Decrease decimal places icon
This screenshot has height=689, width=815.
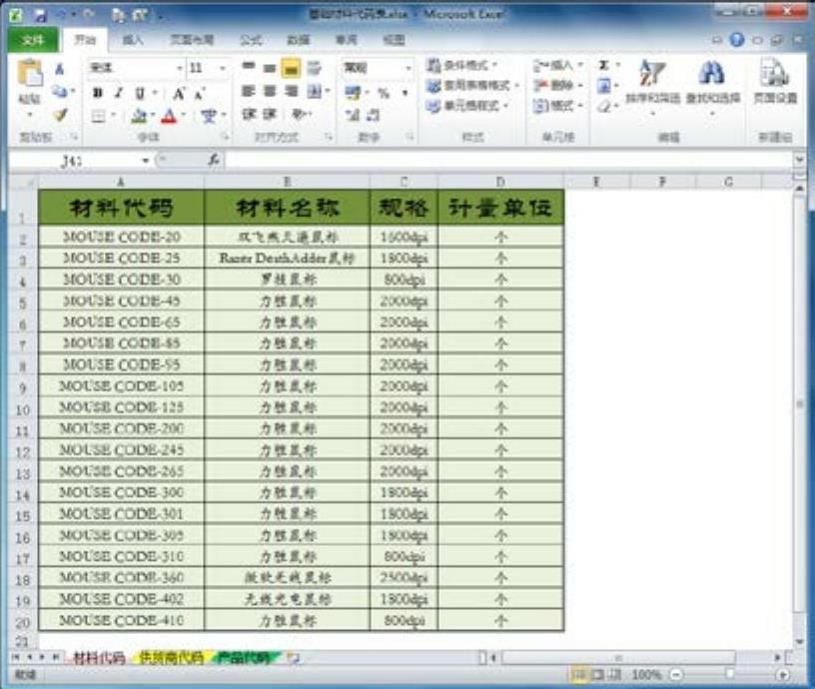[x=373, y=115]
